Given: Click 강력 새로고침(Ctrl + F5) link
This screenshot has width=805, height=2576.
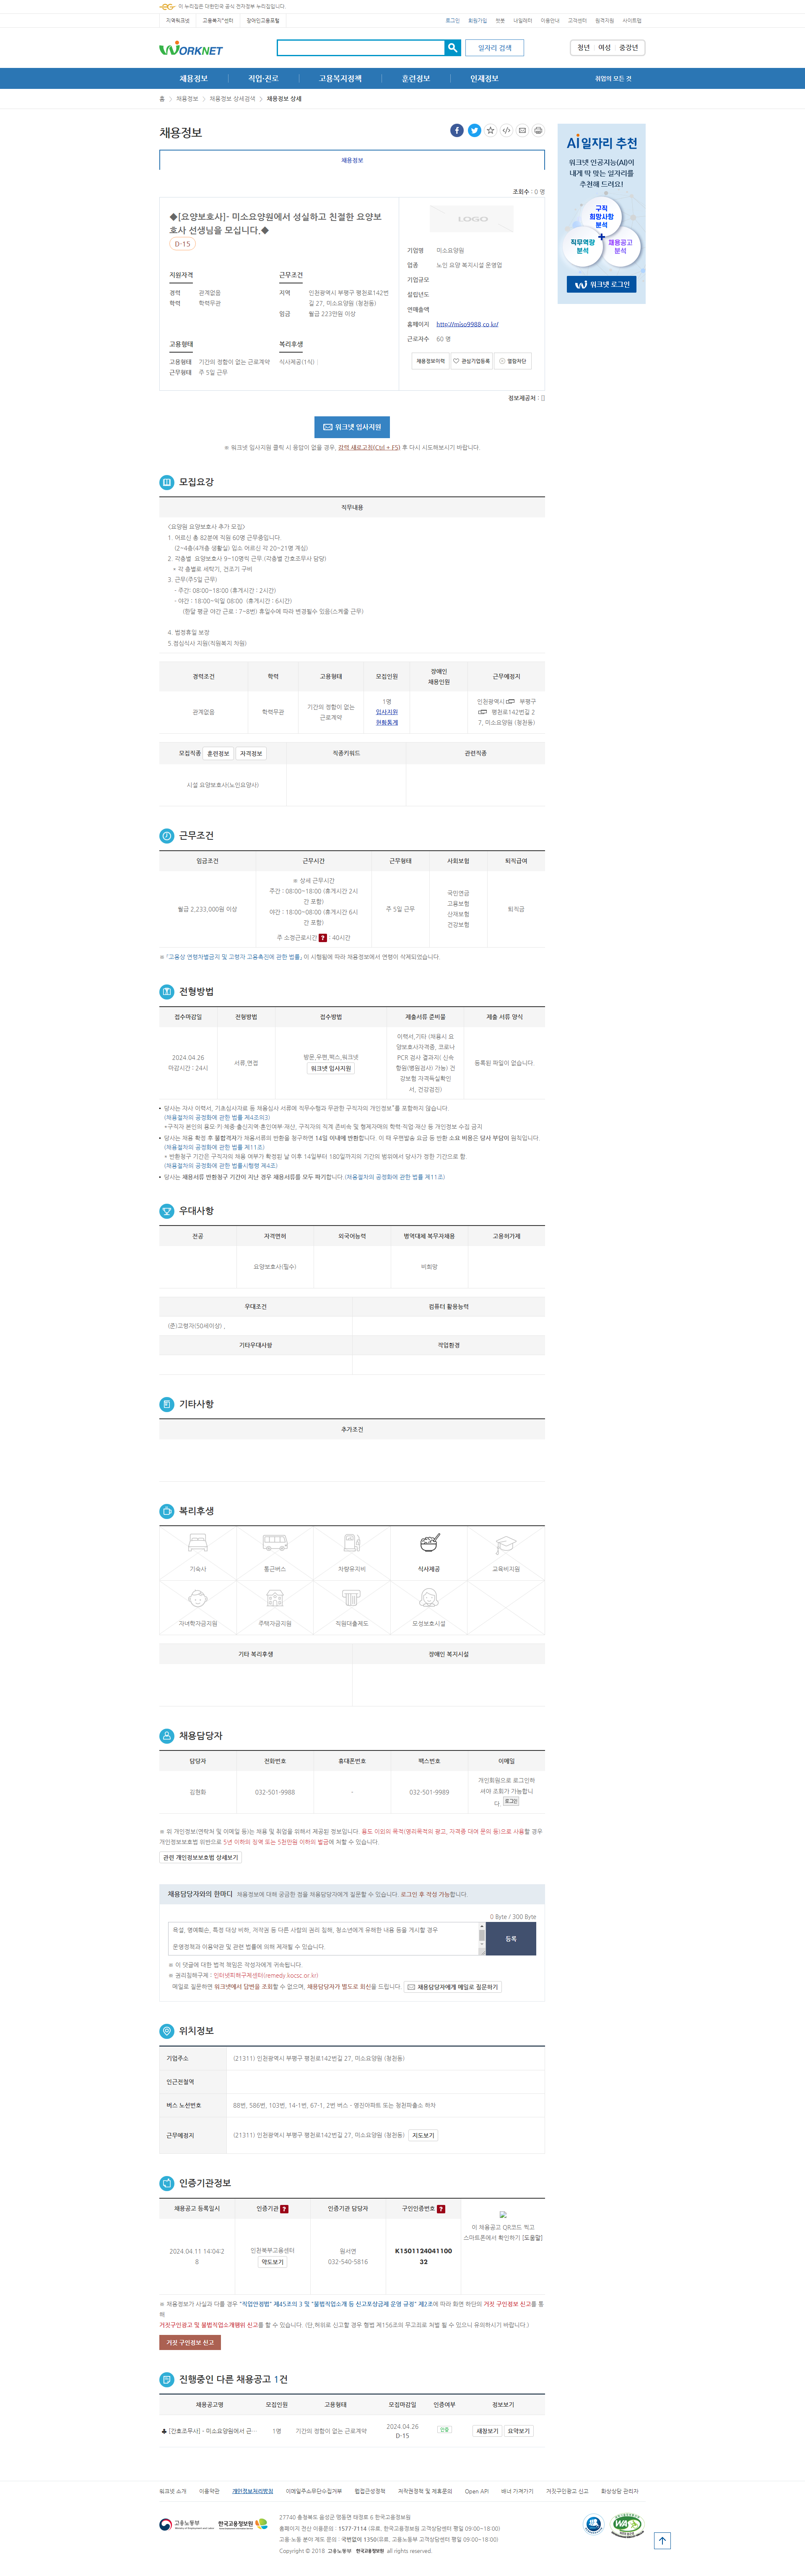Looking at the screenshot, I should (369, 448).
